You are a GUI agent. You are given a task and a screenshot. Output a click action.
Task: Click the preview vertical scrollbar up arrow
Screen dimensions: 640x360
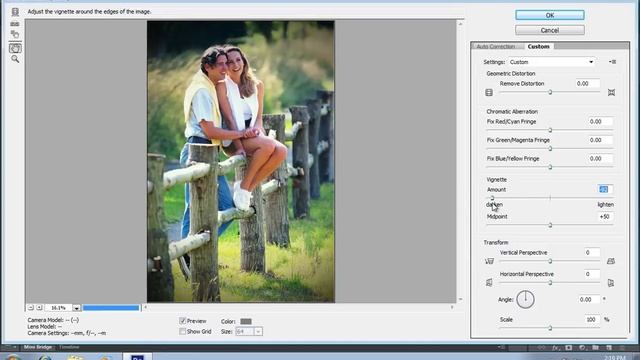pyautogui.click(x=460, y=24)
